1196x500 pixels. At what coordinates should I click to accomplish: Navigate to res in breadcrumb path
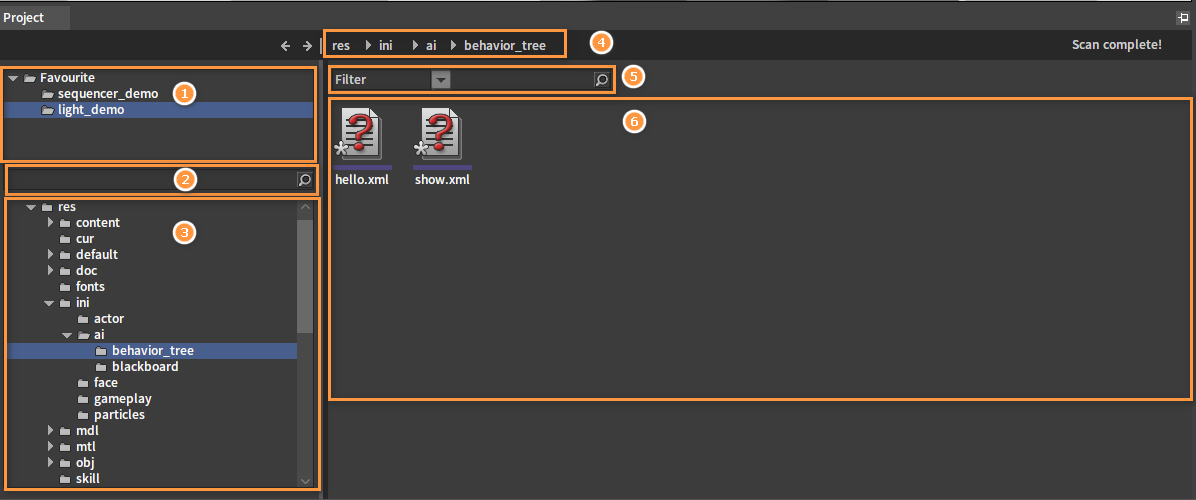[x=341, y=45]
